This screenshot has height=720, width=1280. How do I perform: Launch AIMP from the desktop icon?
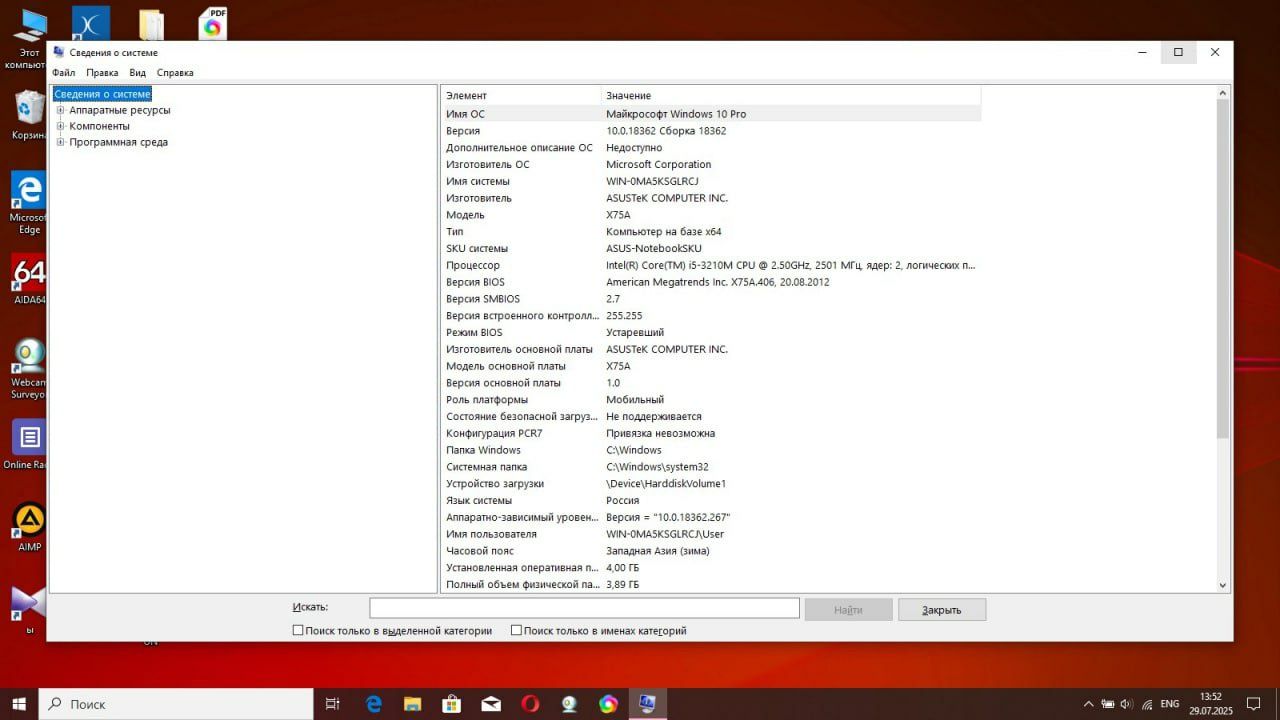[29, 527]
